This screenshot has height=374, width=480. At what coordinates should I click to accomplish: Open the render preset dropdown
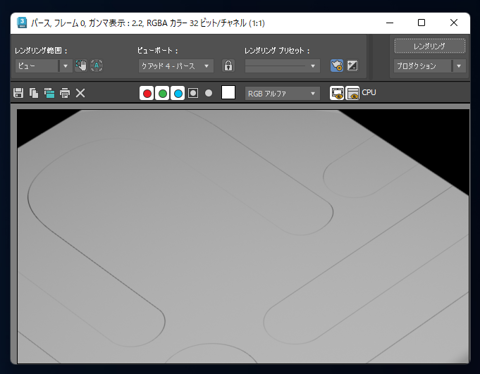point(282,66)
